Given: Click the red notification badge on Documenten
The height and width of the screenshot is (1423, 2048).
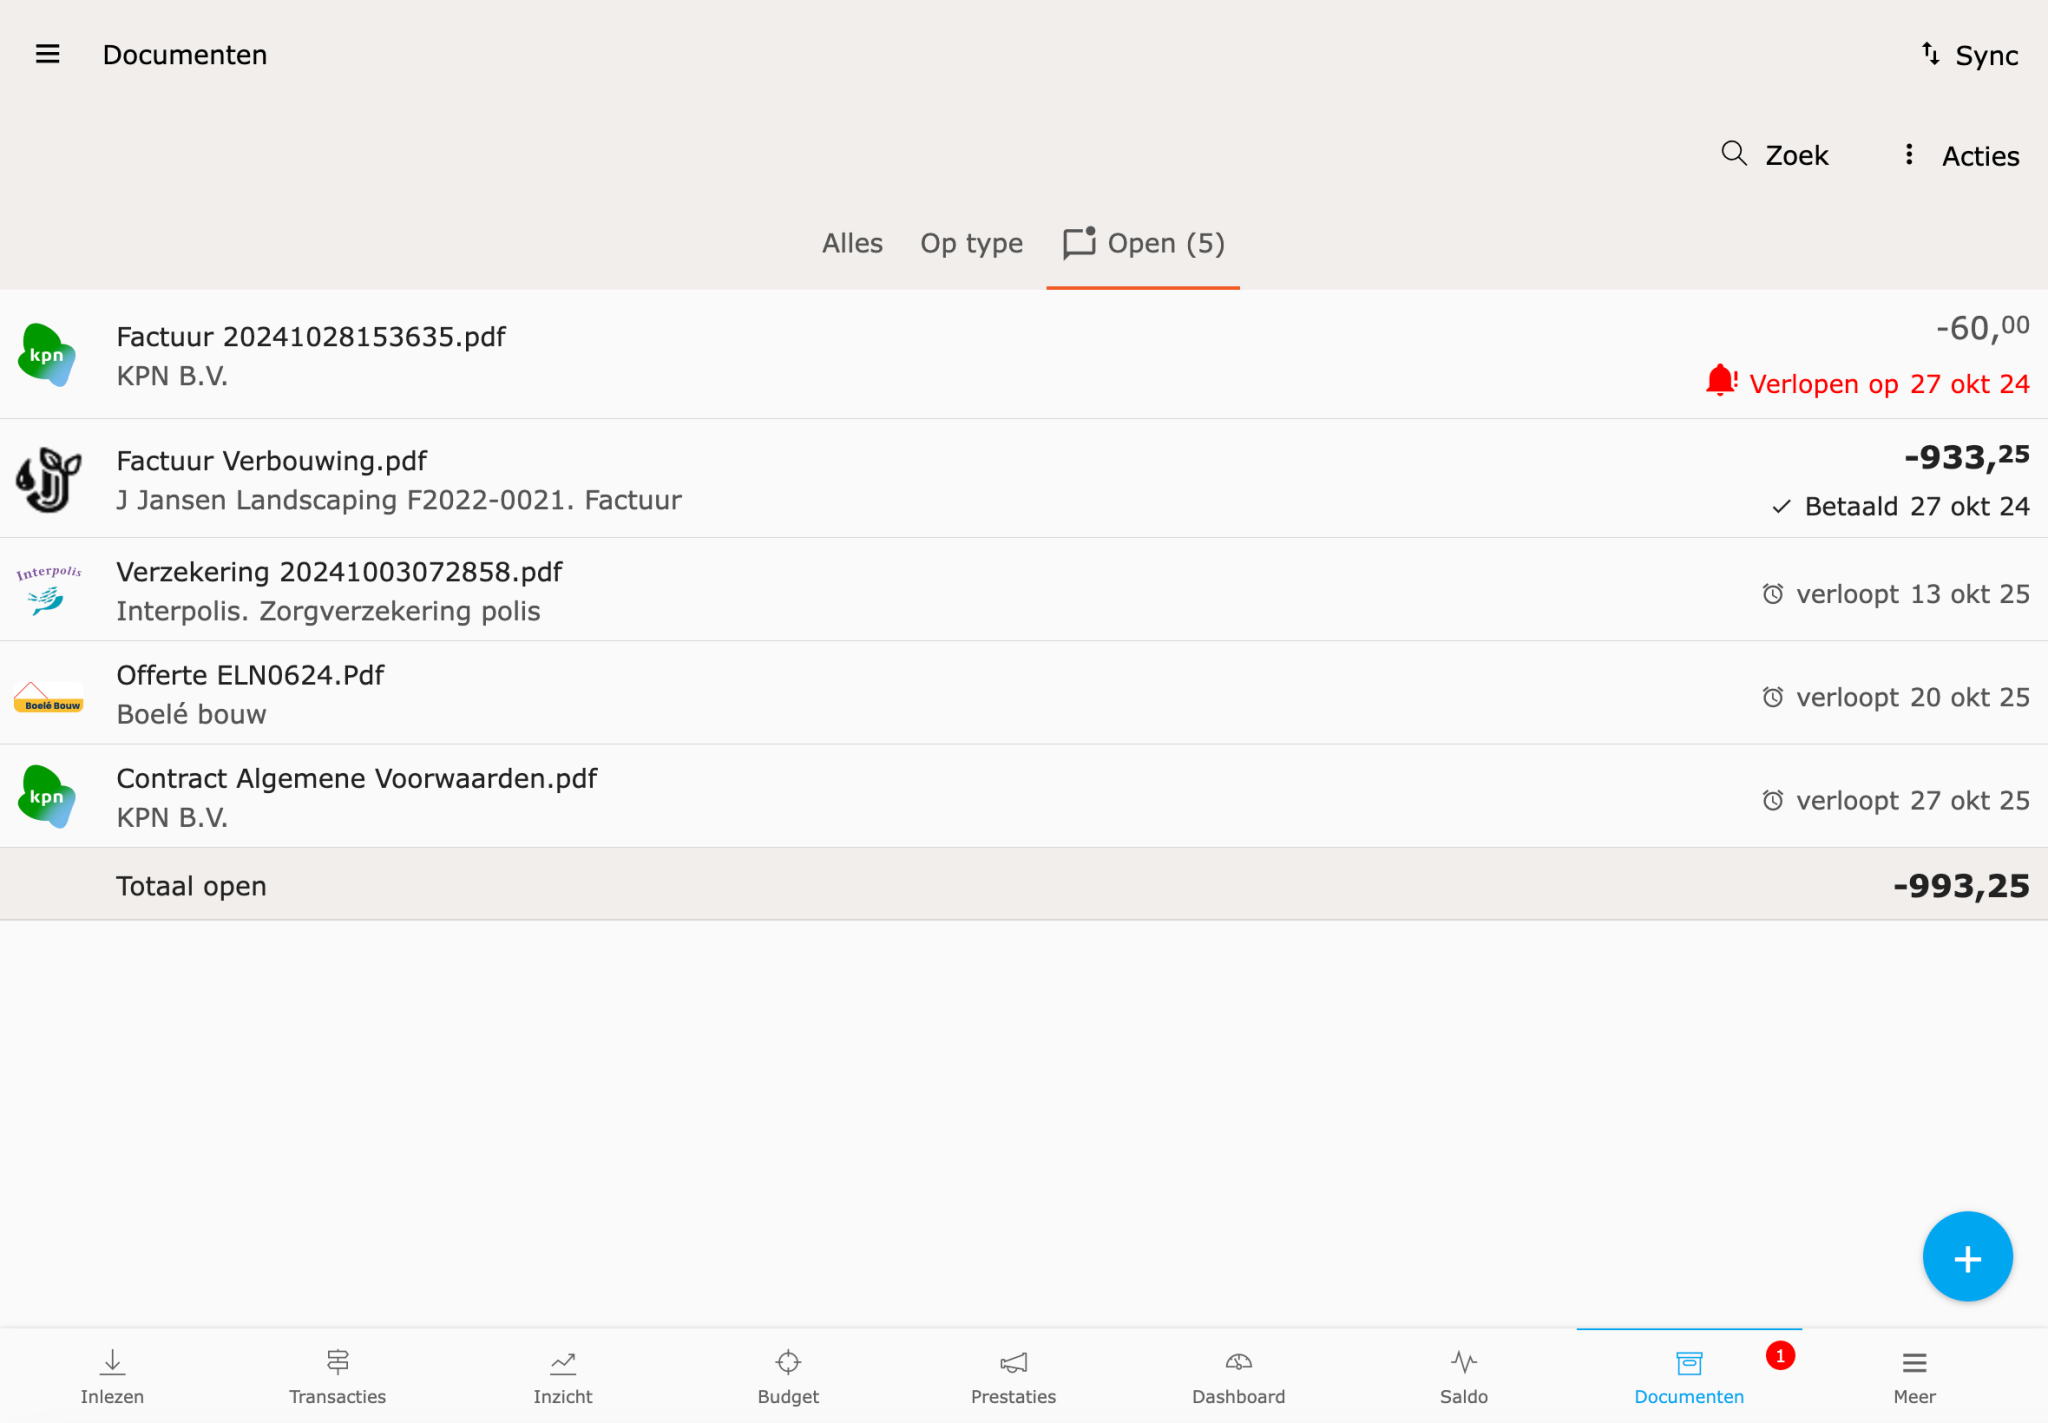Looking at the screenshot, I should 1780,1355.
